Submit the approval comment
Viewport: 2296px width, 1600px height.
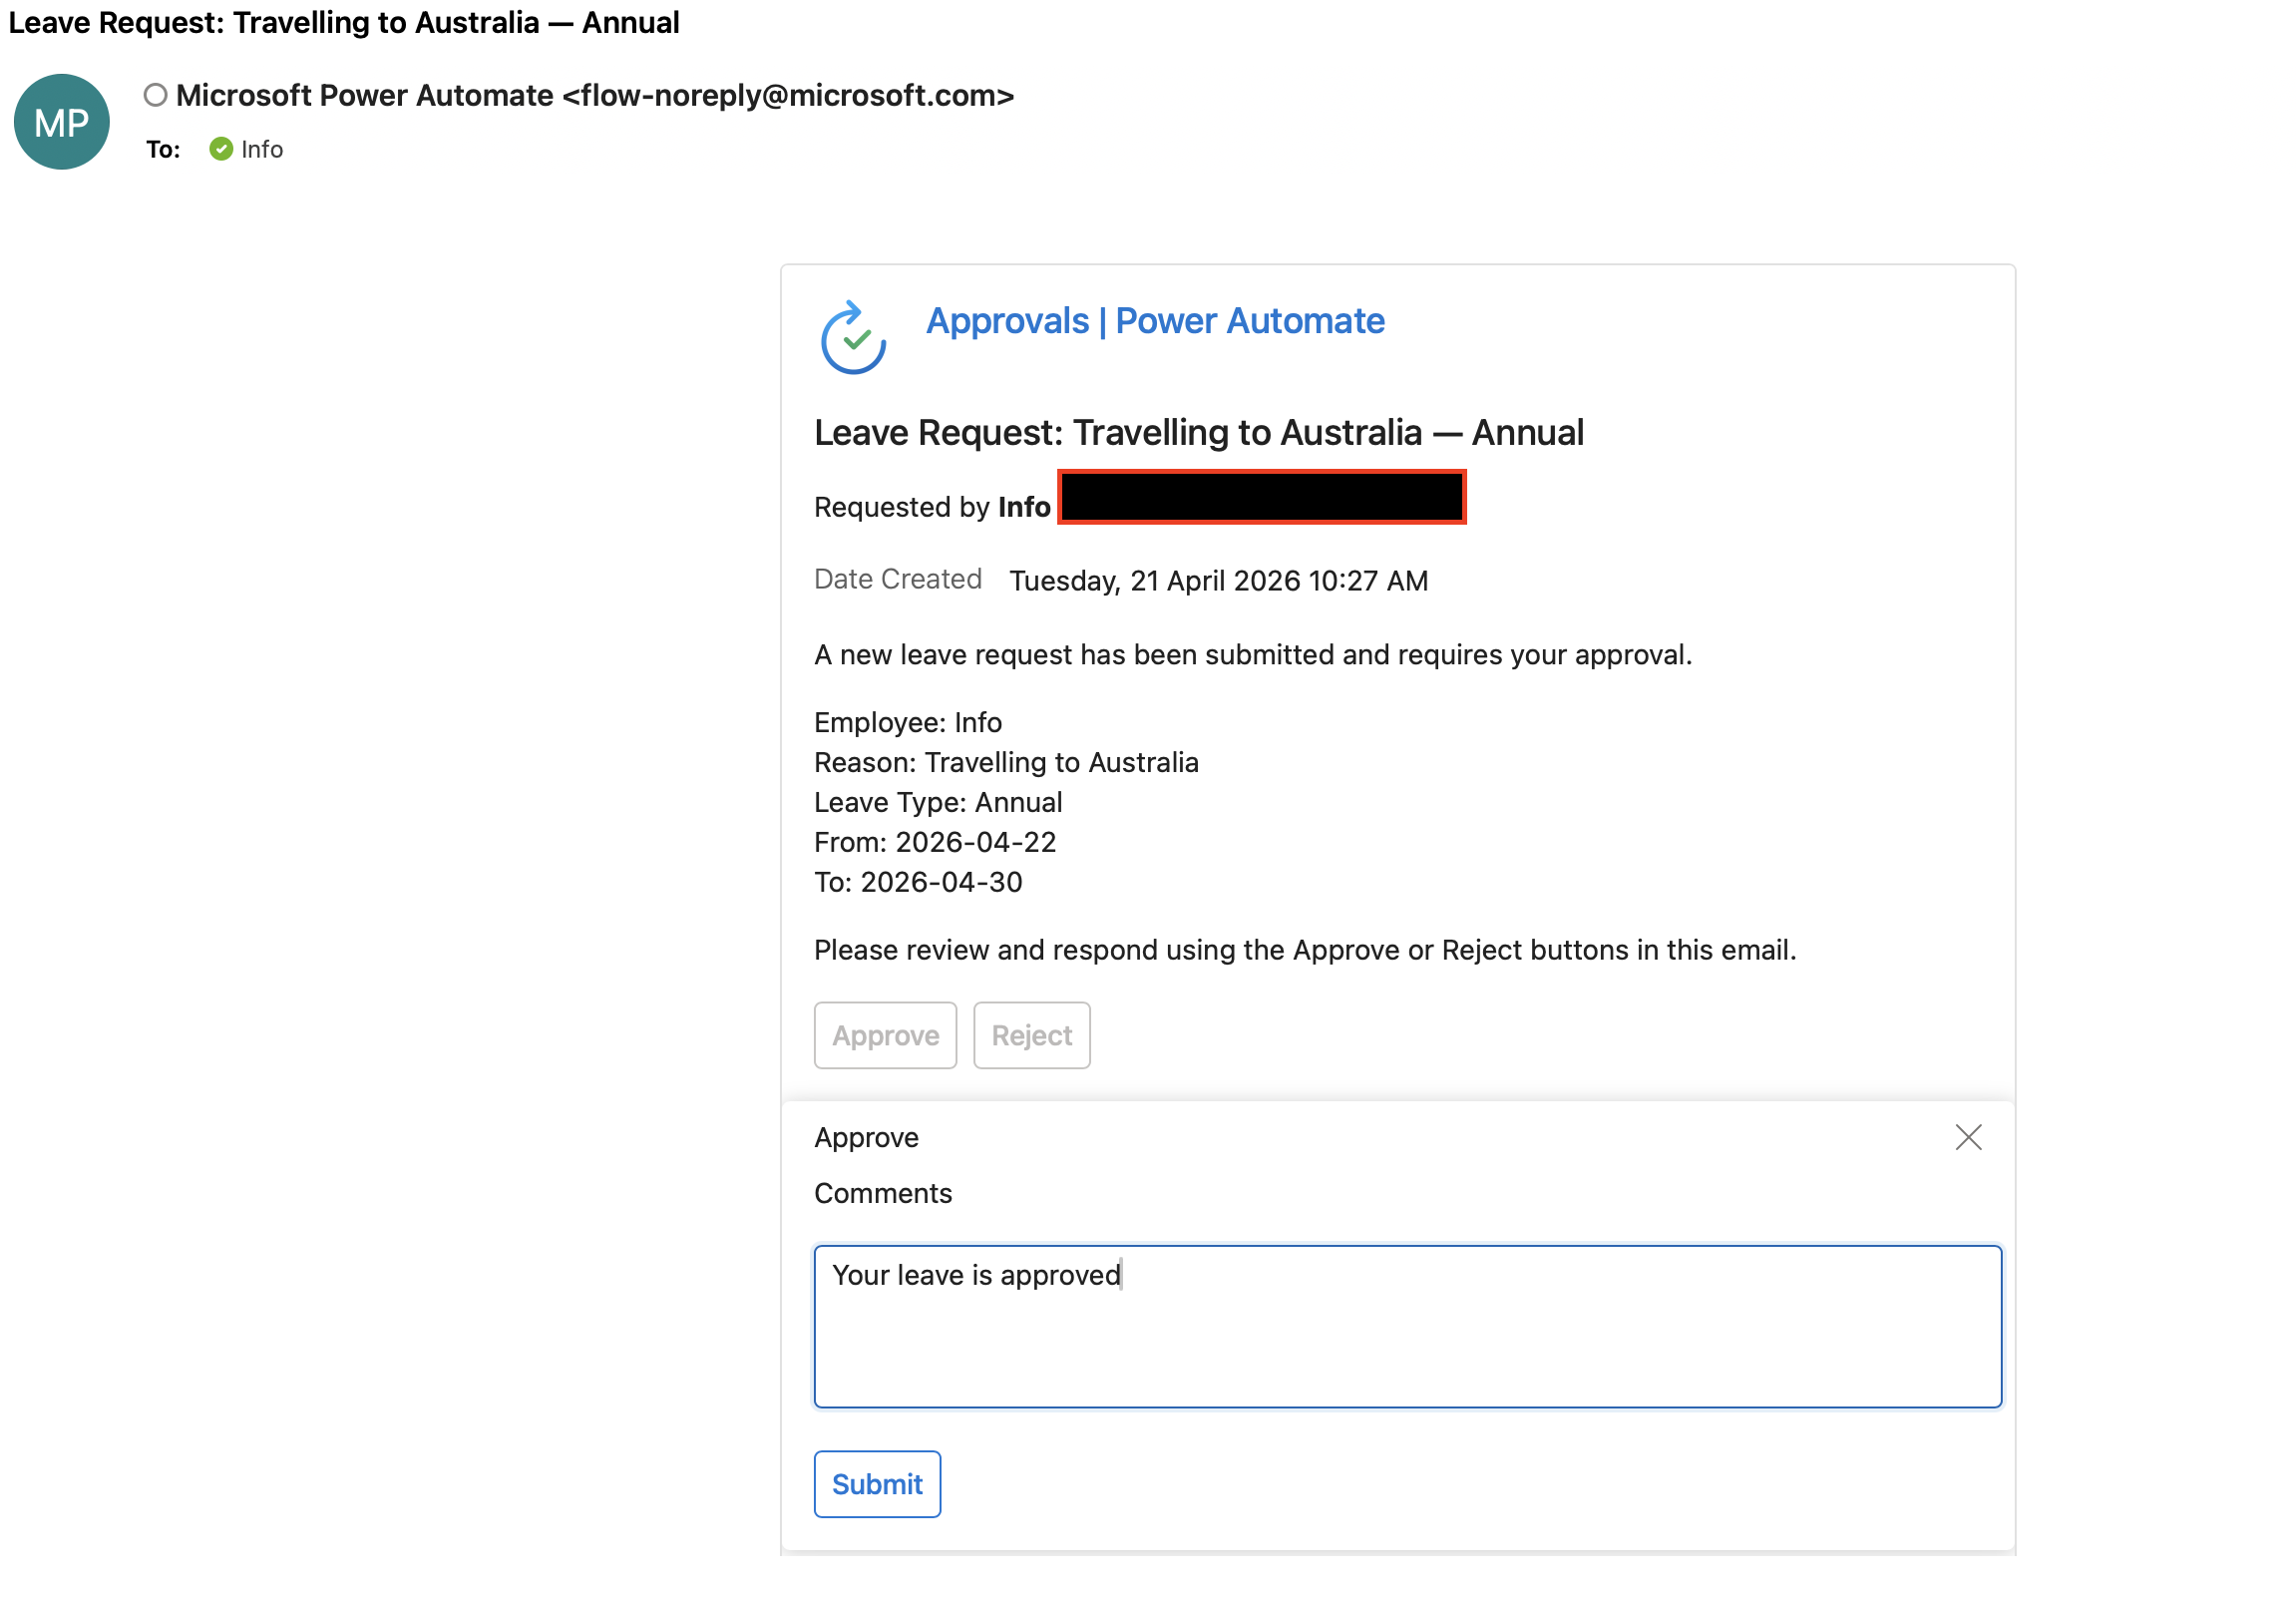point(876,1484)
